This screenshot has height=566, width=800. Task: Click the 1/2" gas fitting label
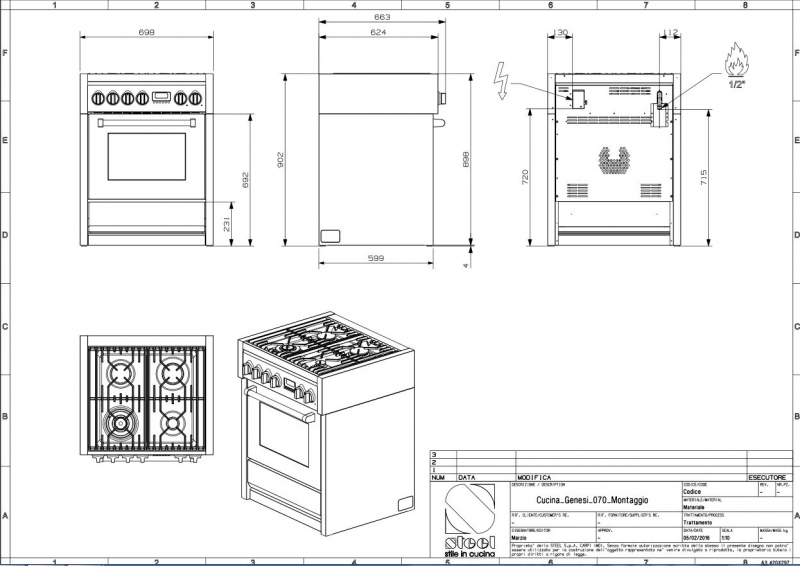pos(736,86)
